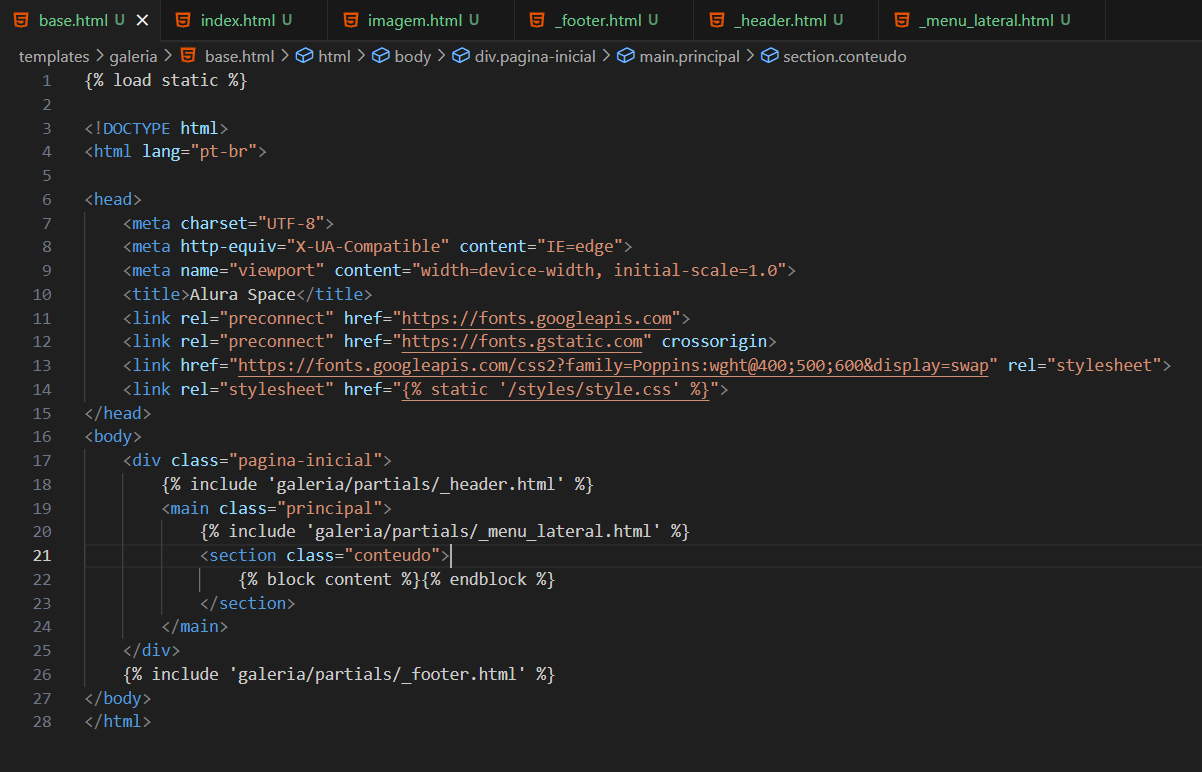Click the closing '</section>' tag

pos(248,604)
